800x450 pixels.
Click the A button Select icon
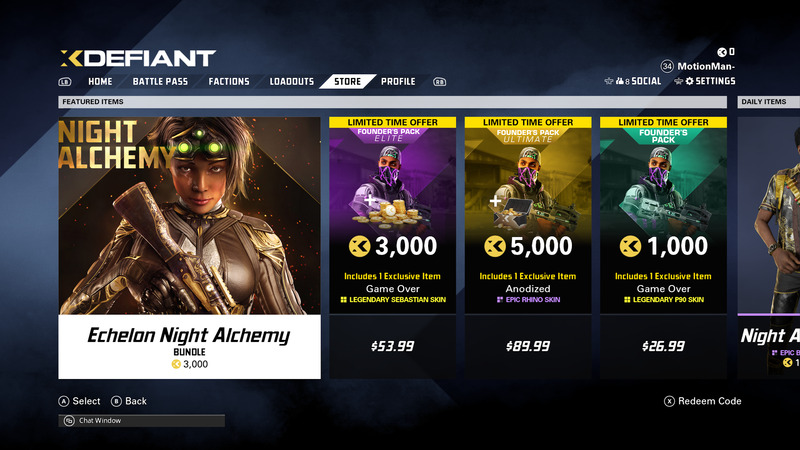[63, 402]
